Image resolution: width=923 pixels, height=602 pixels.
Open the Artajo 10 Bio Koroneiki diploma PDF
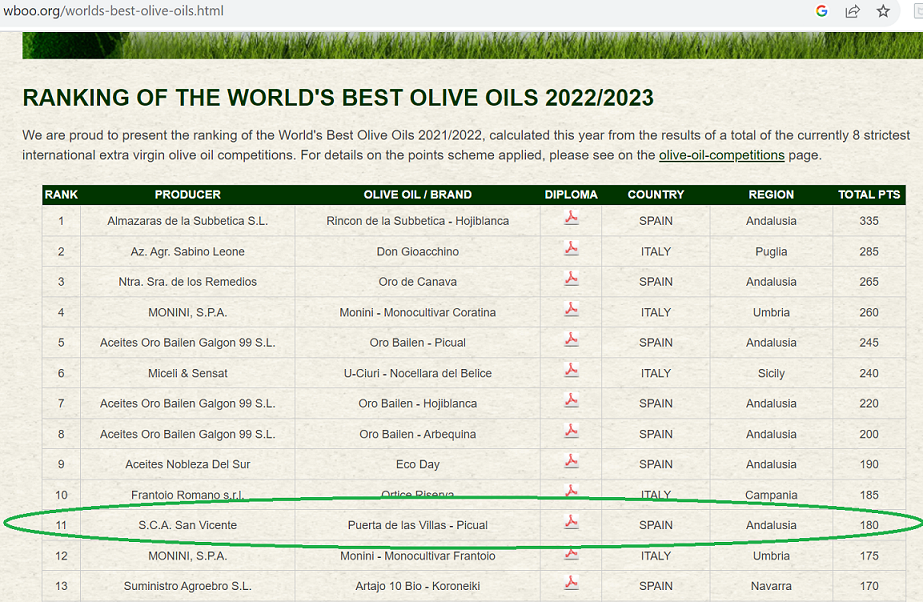pos(571,583)
